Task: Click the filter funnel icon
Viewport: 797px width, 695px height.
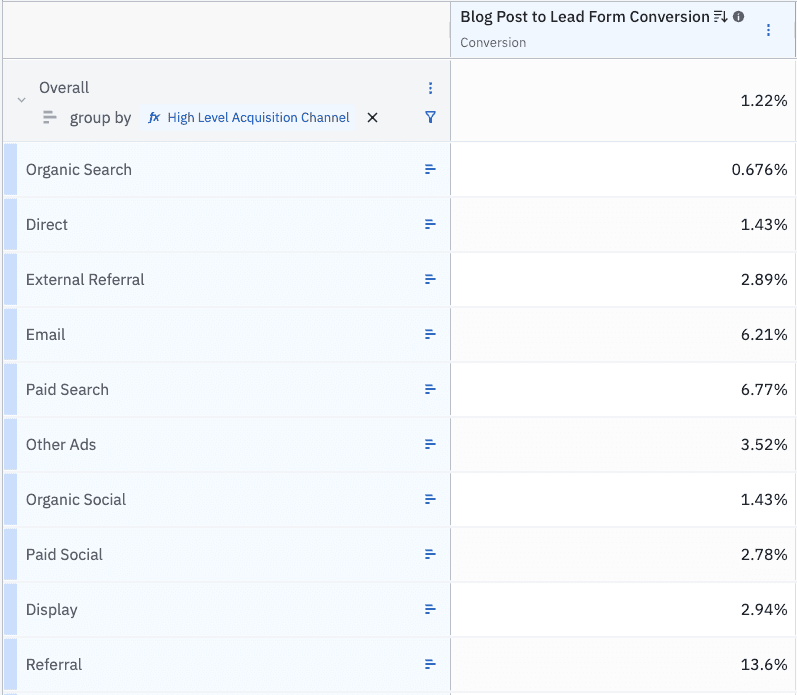Action: tap(430, 117)
